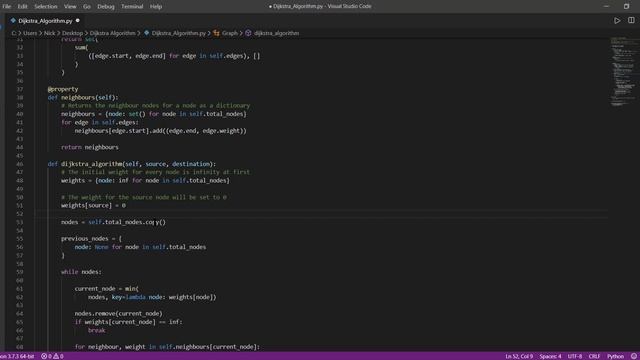Open the Go menu
Viewport: 640px width, 360px height.
tap(87, 7)
